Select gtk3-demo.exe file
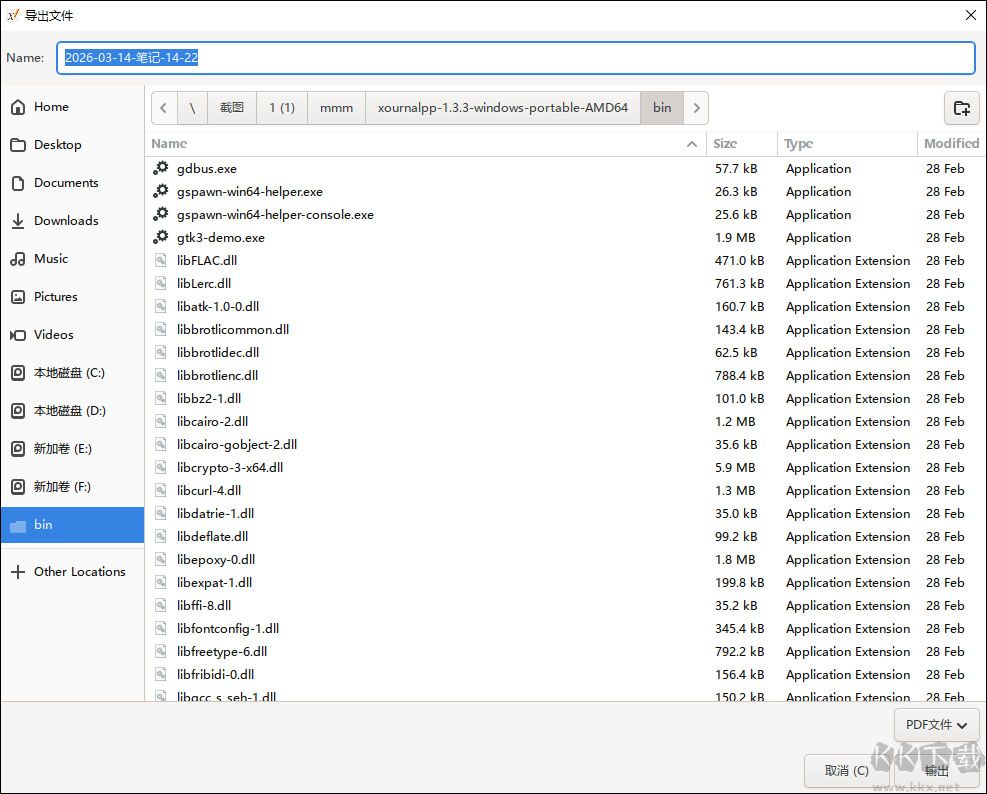The height and width of the screenshot is (794, 987). pos(565,237)
